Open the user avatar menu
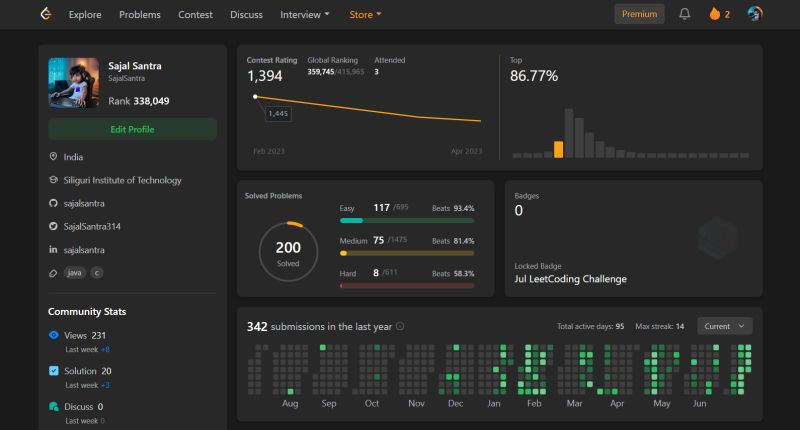The width and height of the screenshot is (800, 430). point(755,14)
